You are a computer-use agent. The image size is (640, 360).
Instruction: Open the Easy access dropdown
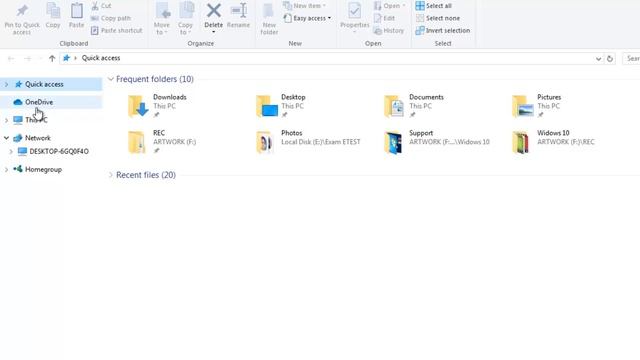pos(307,18)
